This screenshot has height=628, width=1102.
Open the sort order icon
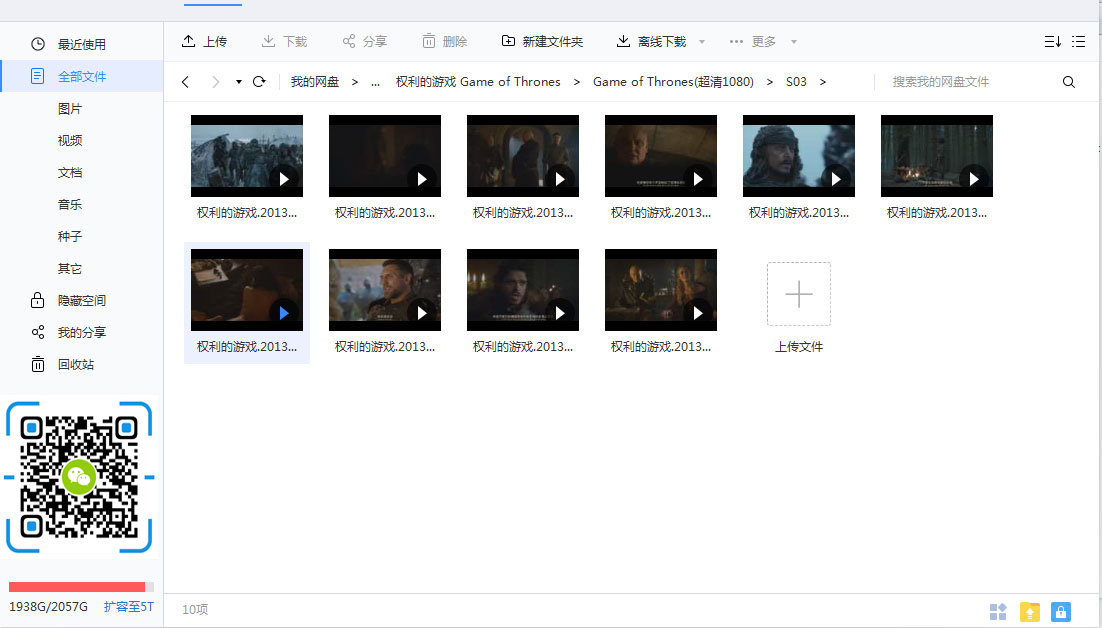click(1052, 41)
